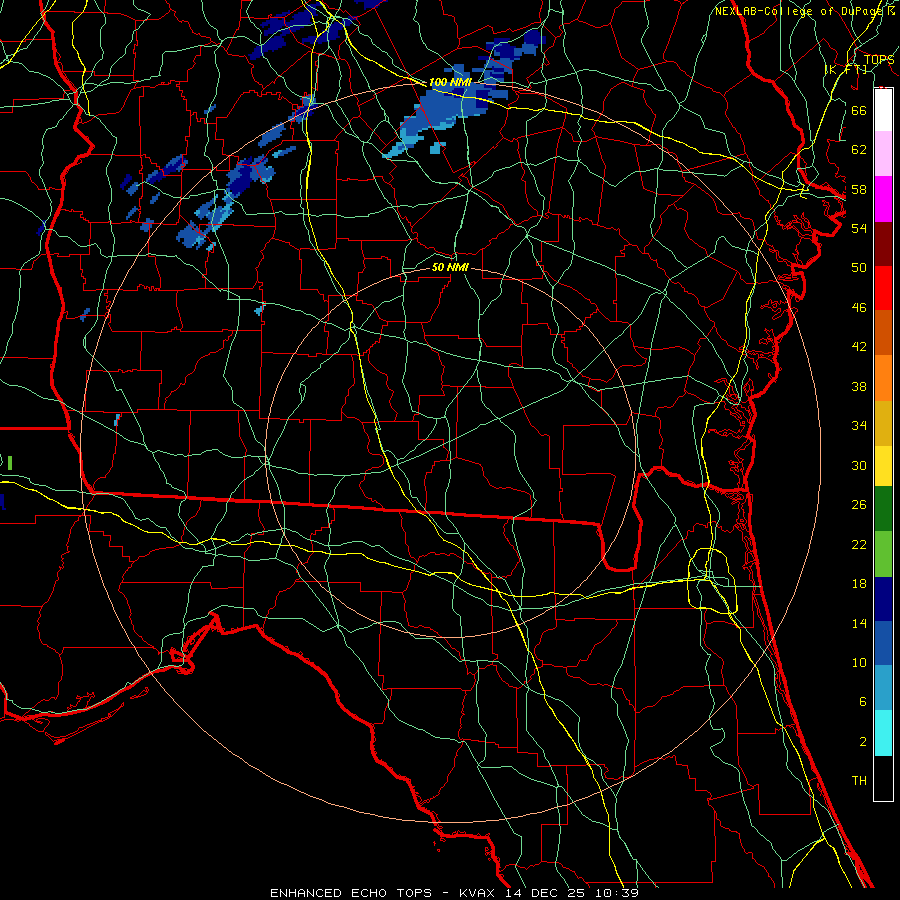Image resolution: width=900 pixels, height=900 pixels.
Task: Click the "NEXLAB-College of DuPage" credit text
Action: click(x=799, y=11)
